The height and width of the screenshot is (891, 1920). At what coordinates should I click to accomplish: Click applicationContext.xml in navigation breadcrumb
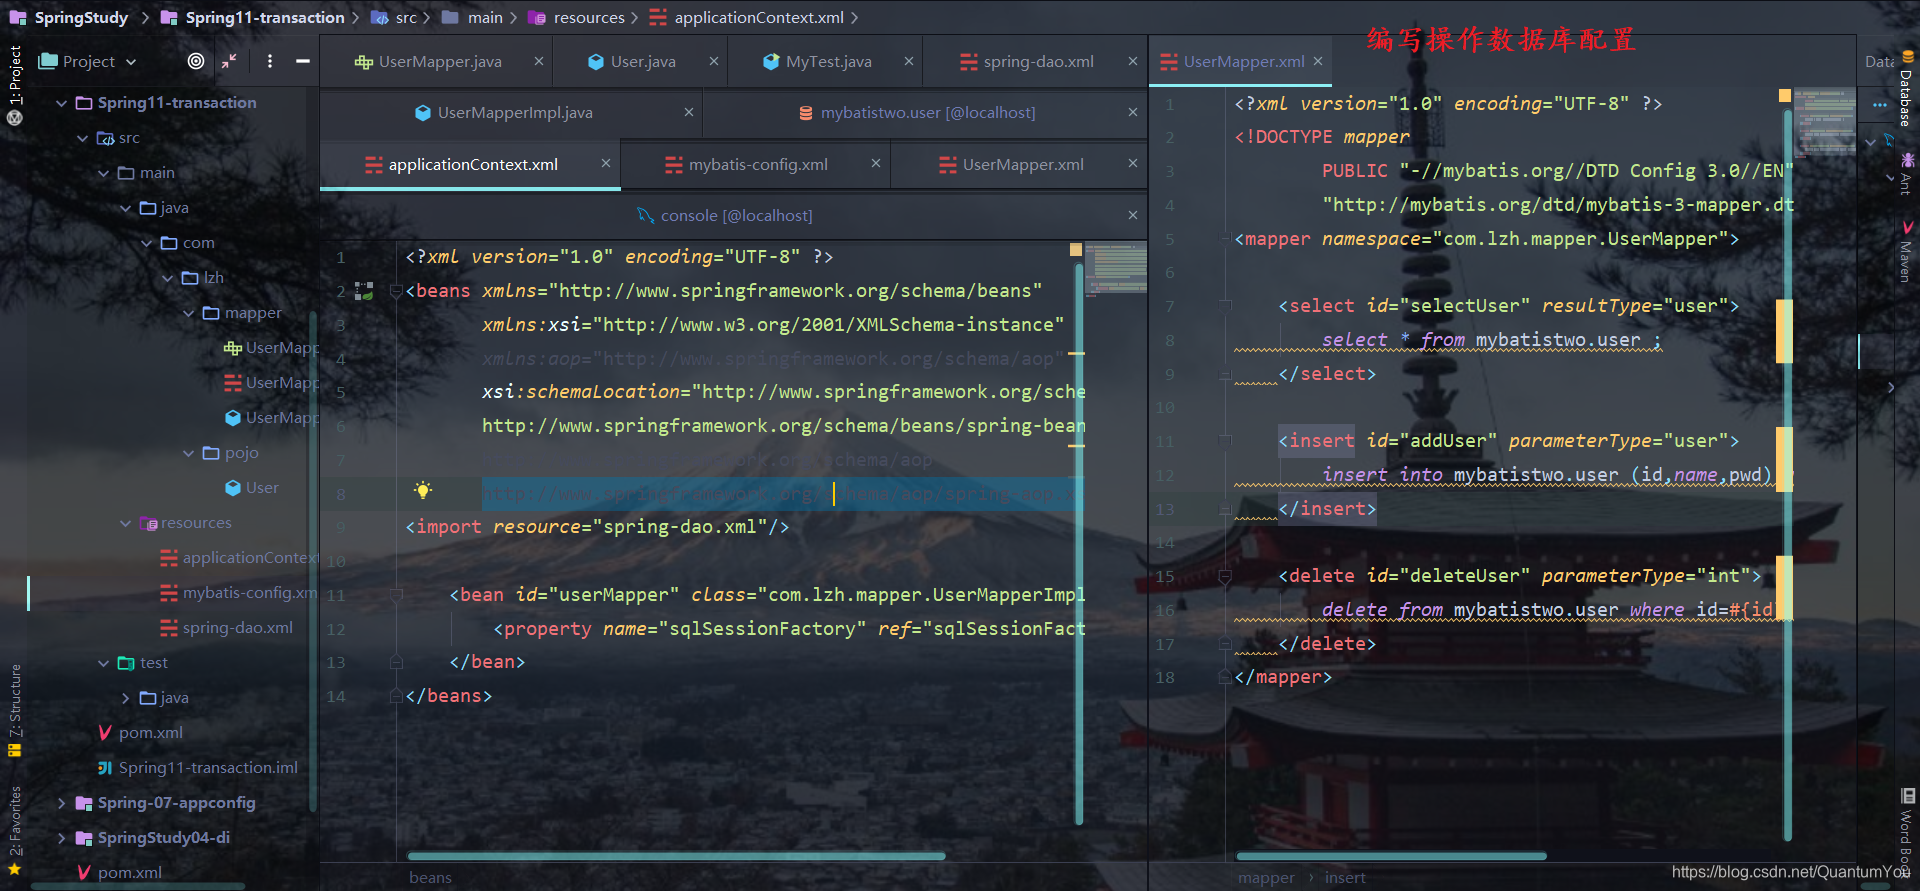click(x=746, y=17)
